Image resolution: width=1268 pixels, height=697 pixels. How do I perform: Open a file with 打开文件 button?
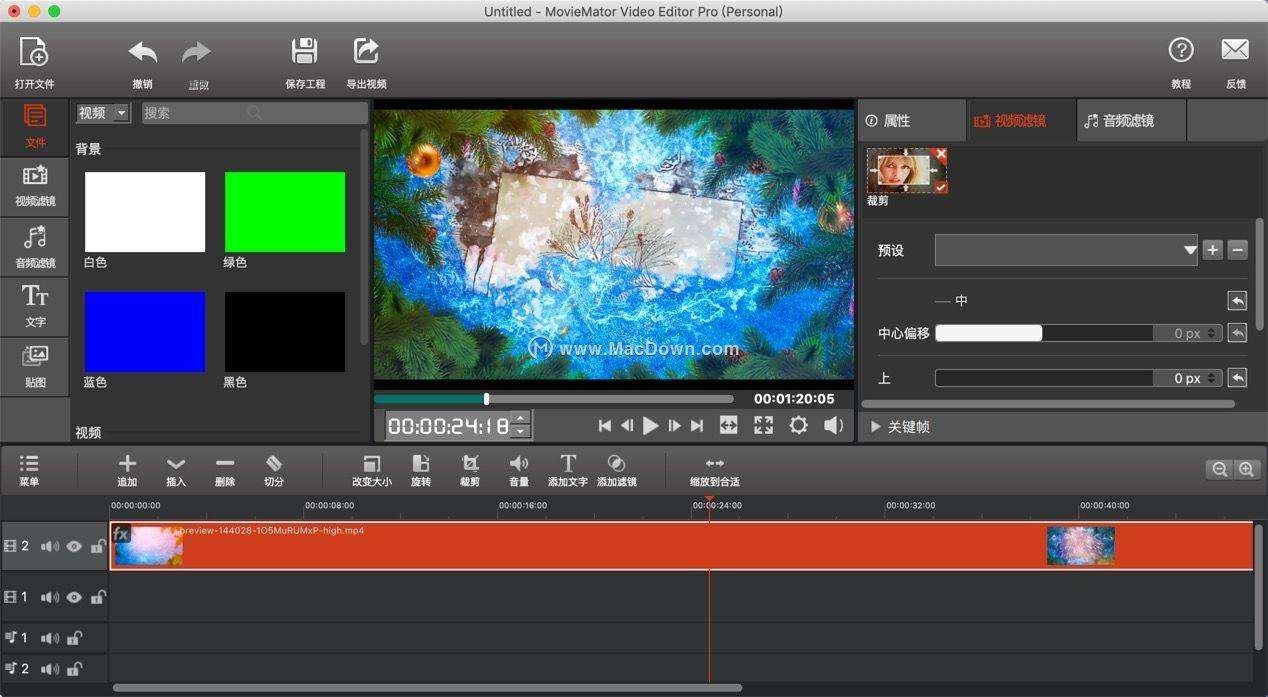click(x=34, y=62)
